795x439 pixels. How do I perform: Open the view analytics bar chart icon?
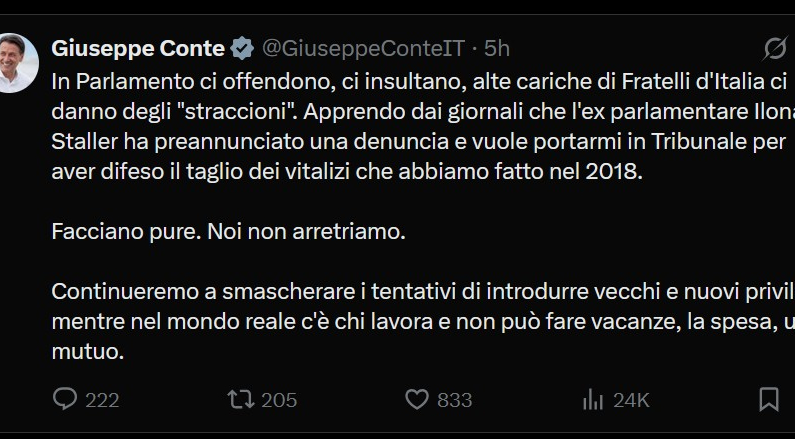pyautogui.click(x=594, y=400)
